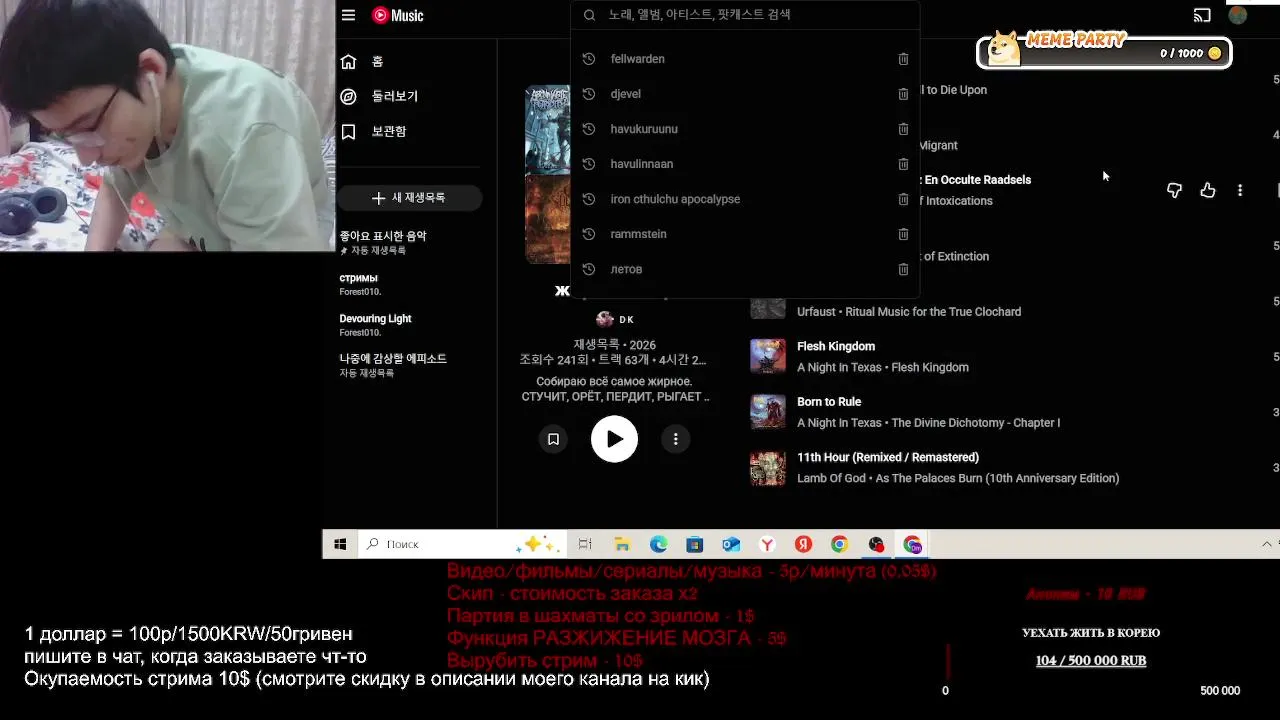Open Task View on the taskbar

coord(585,544)
